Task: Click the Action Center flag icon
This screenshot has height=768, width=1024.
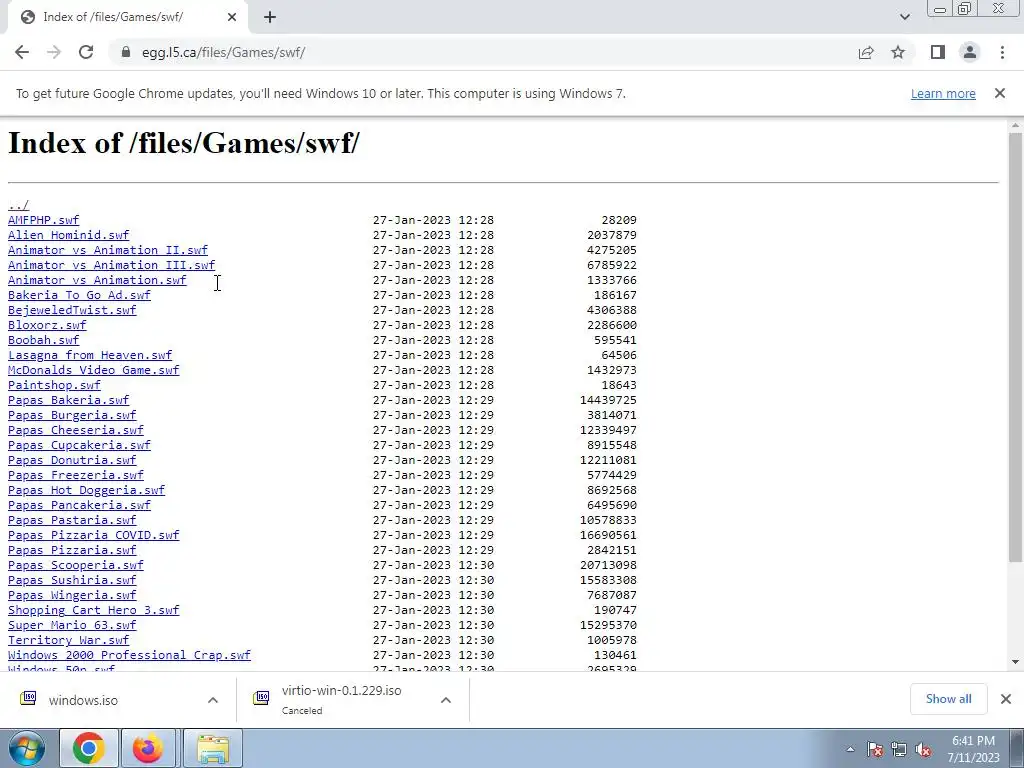Action: coord(875,749)
